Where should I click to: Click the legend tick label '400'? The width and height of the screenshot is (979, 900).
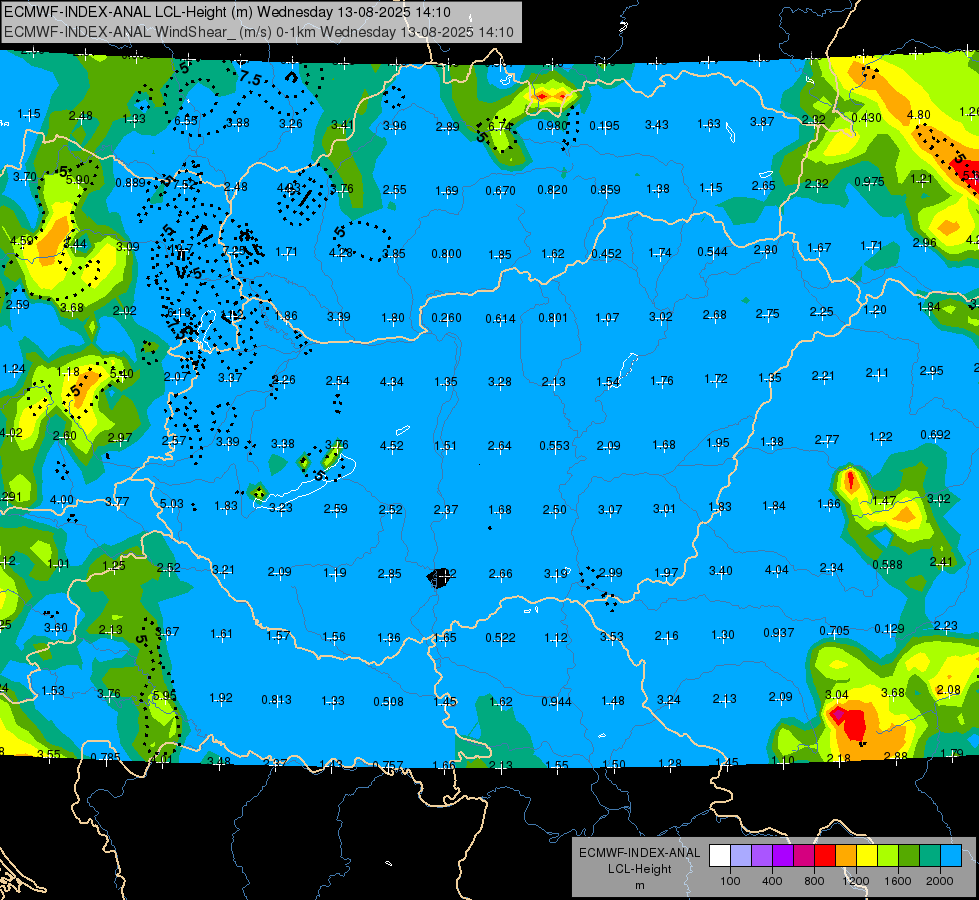point(772,881)
